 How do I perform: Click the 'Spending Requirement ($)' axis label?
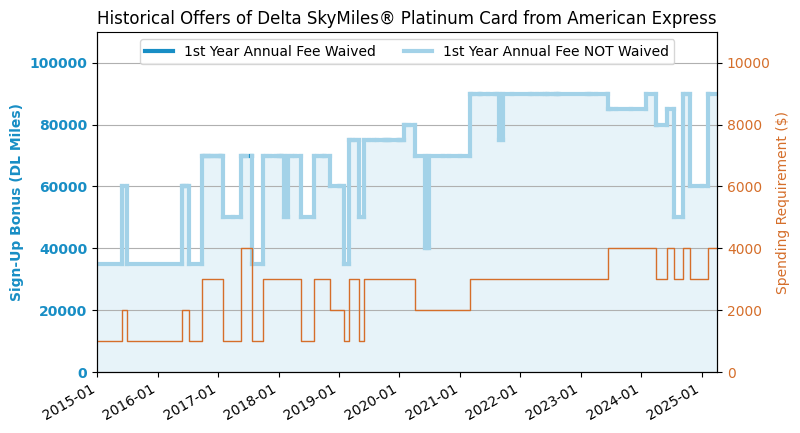[782, 202]
